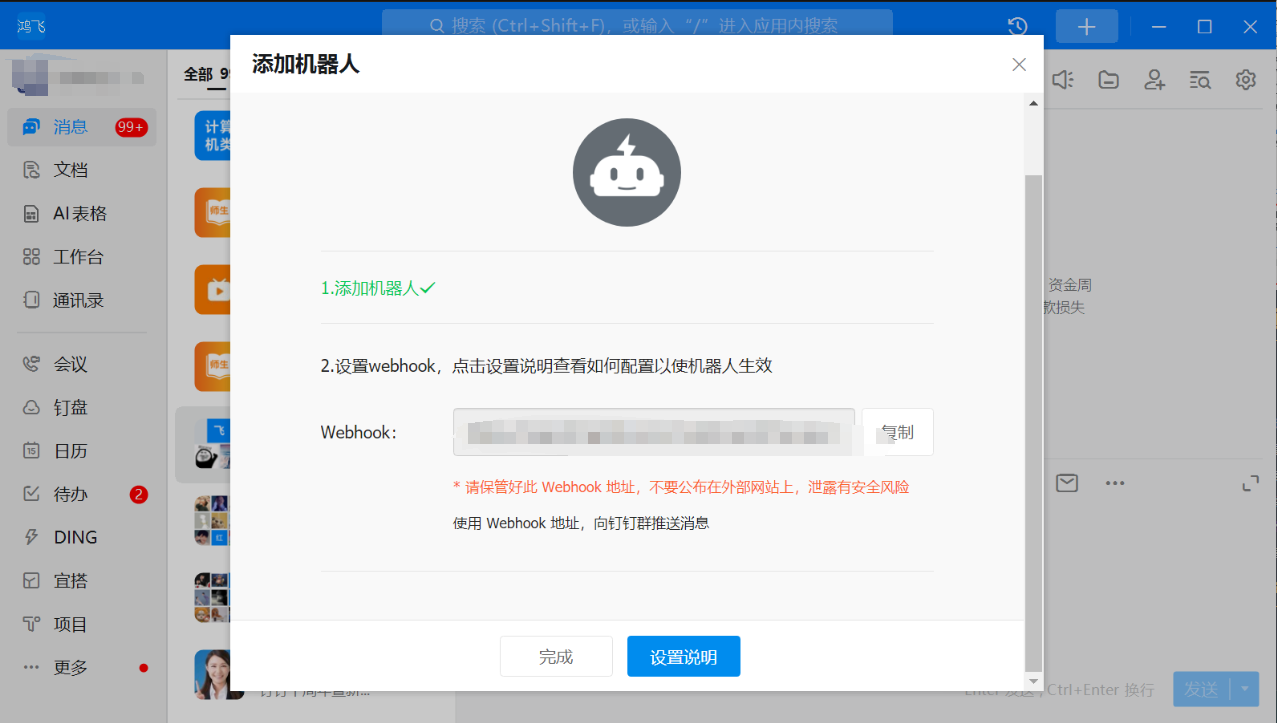Open group settings gear icon

[1245, 80]
